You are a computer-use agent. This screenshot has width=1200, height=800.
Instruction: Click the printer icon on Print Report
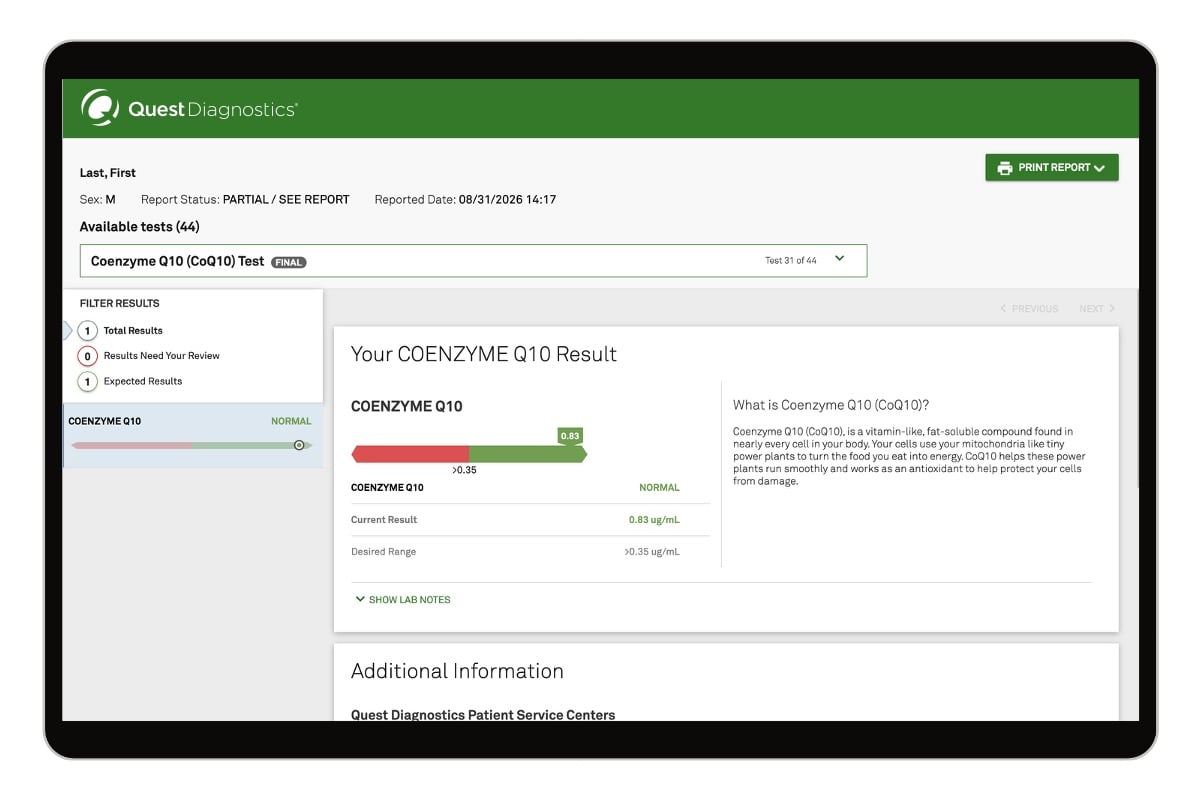1004,168
